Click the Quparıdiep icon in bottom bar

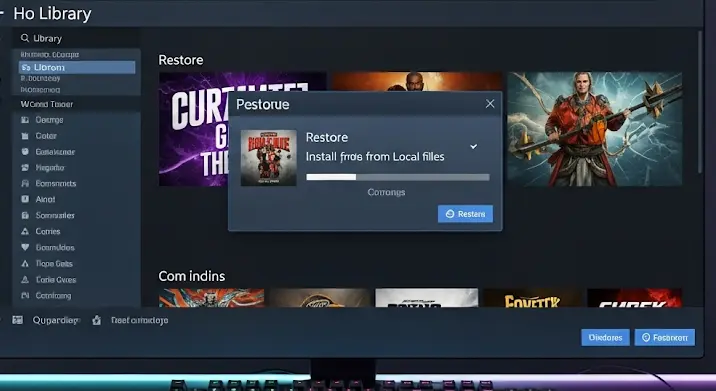click(18, 320)
